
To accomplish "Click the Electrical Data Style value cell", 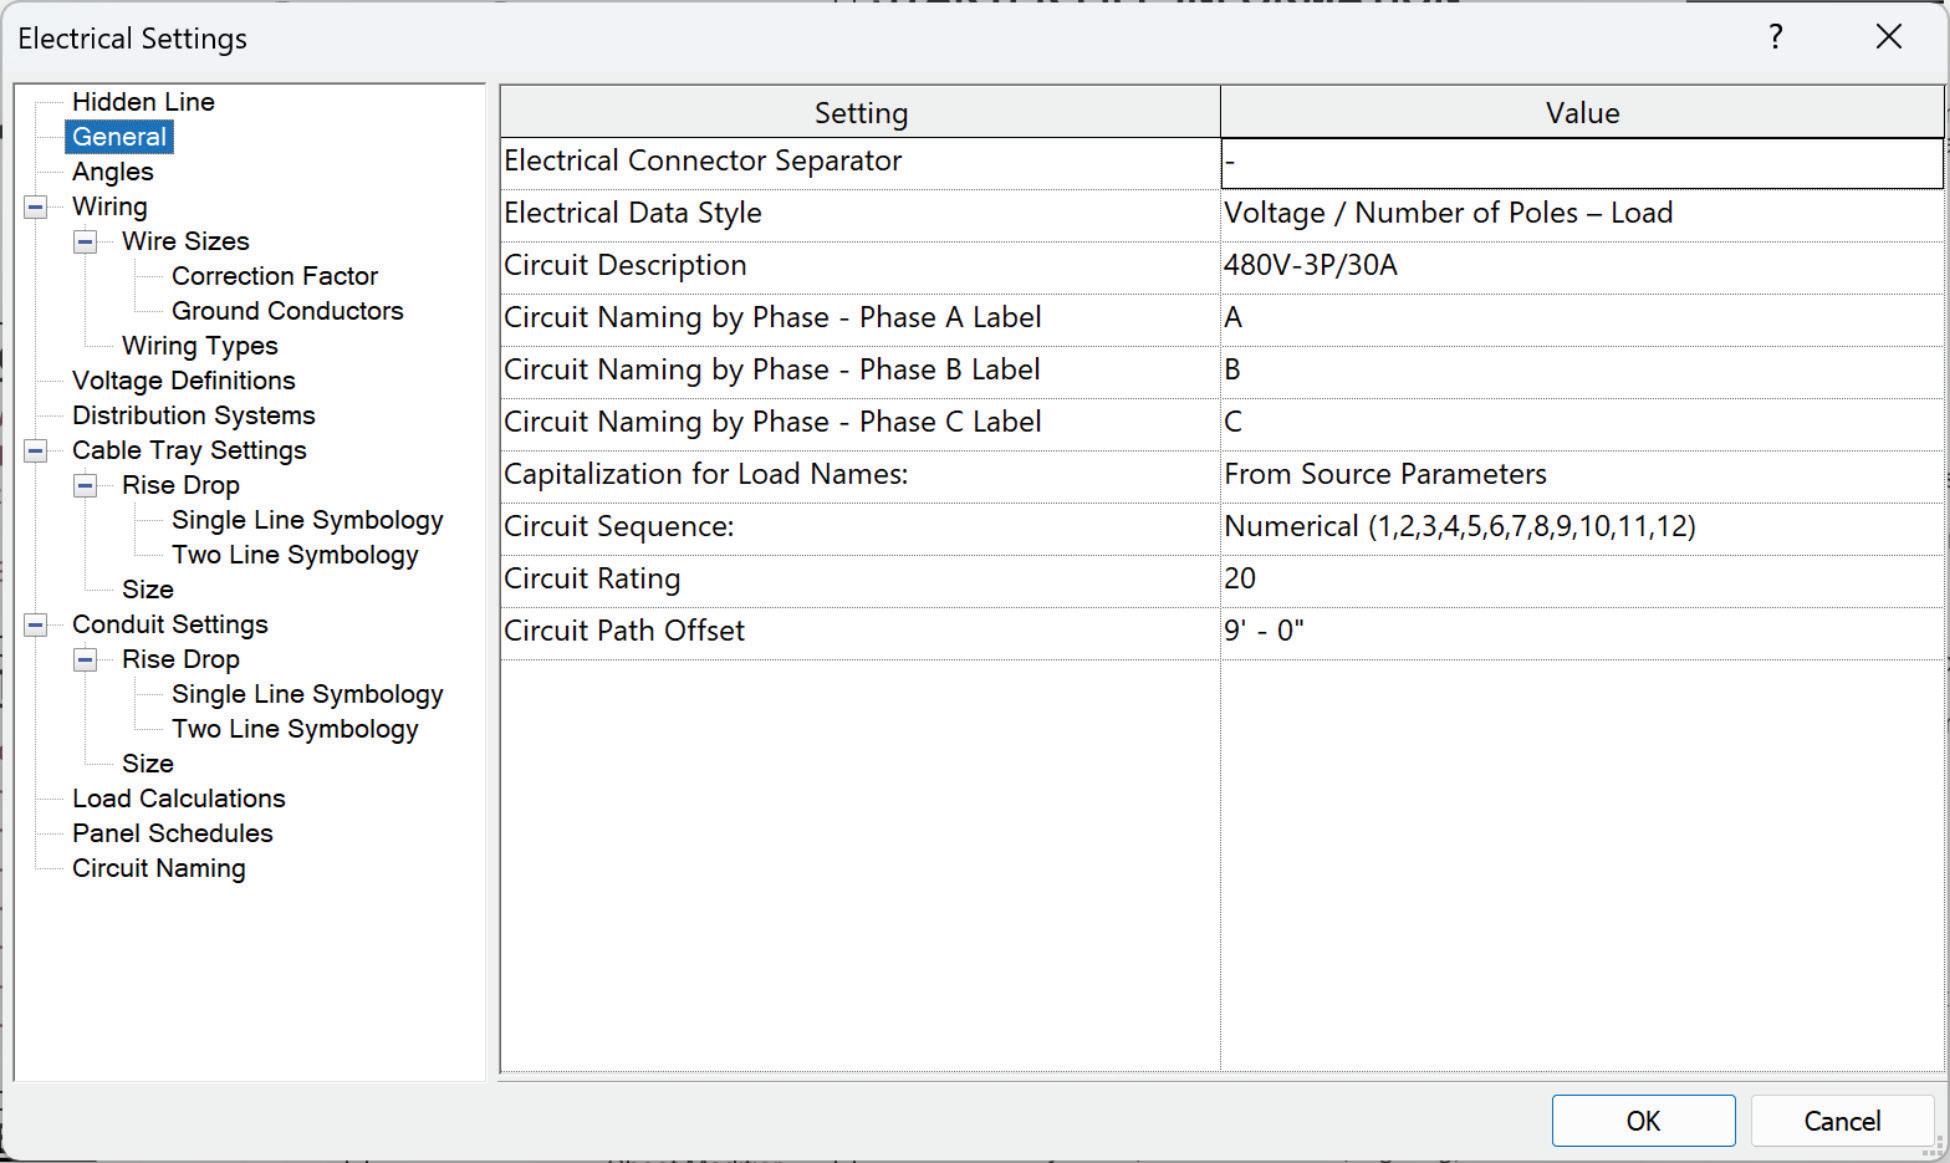I will [x=1580, y=214].
